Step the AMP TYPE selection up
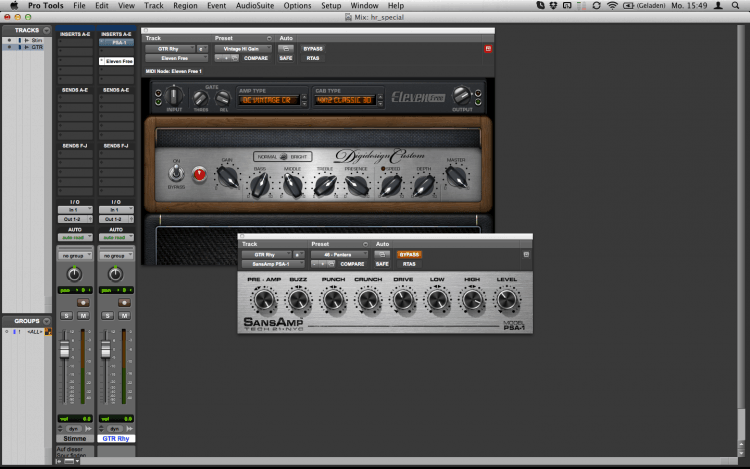Viewport: 750px width, 469px height. pyautogui.click(x=304, y=97)
